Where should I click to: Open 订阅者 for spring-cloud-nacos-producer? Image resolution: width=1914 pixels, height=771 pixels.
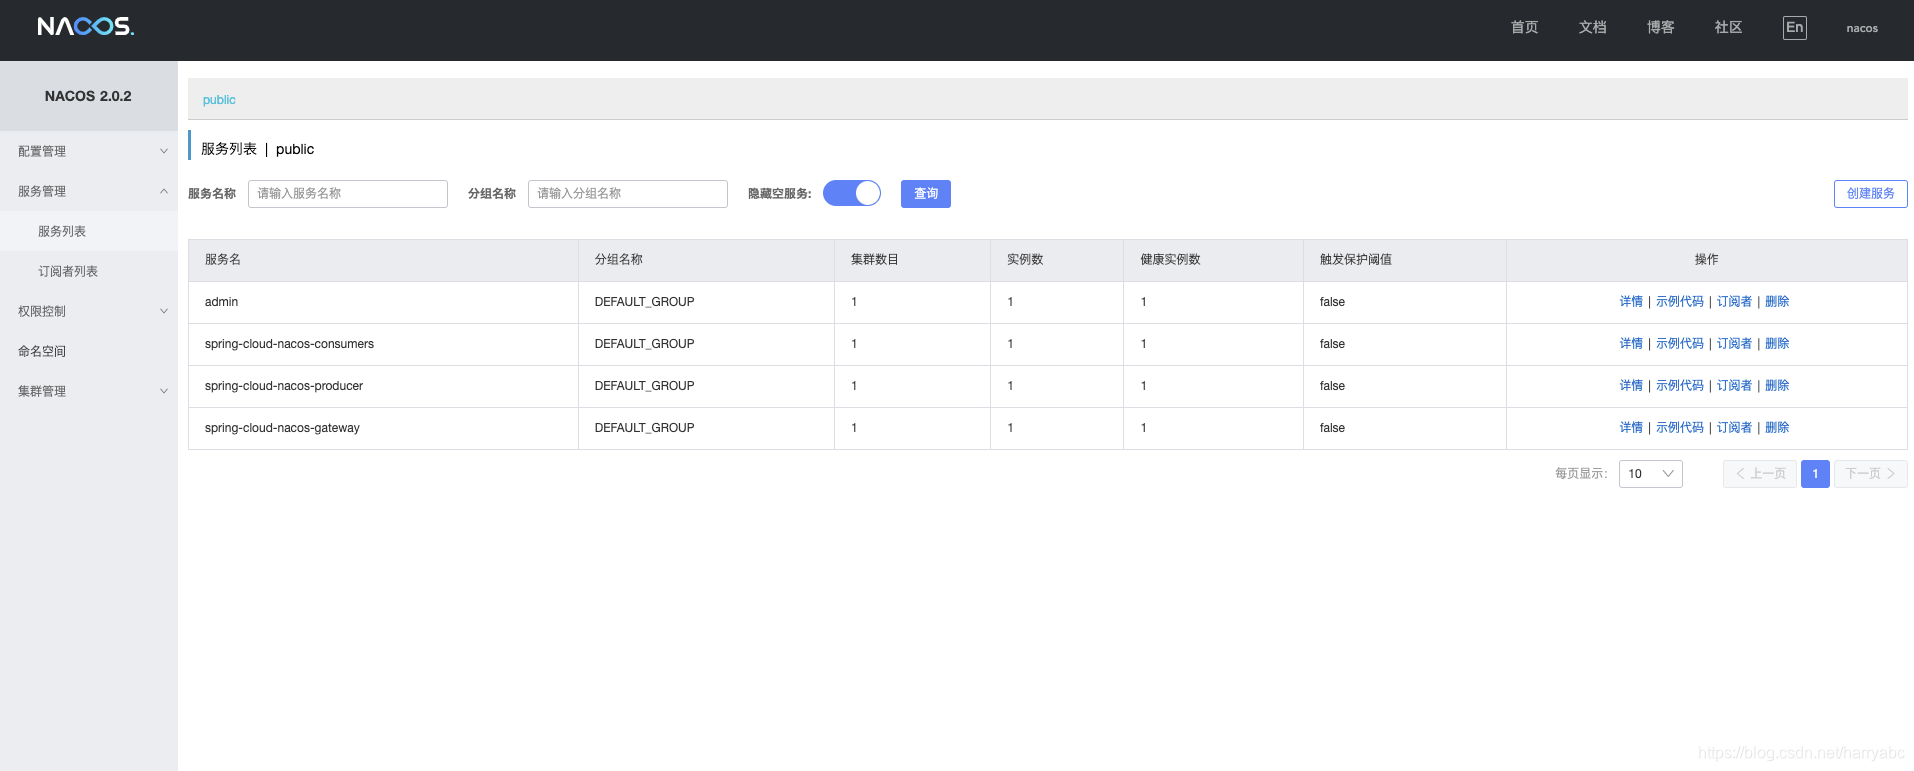coord(1734,386)
